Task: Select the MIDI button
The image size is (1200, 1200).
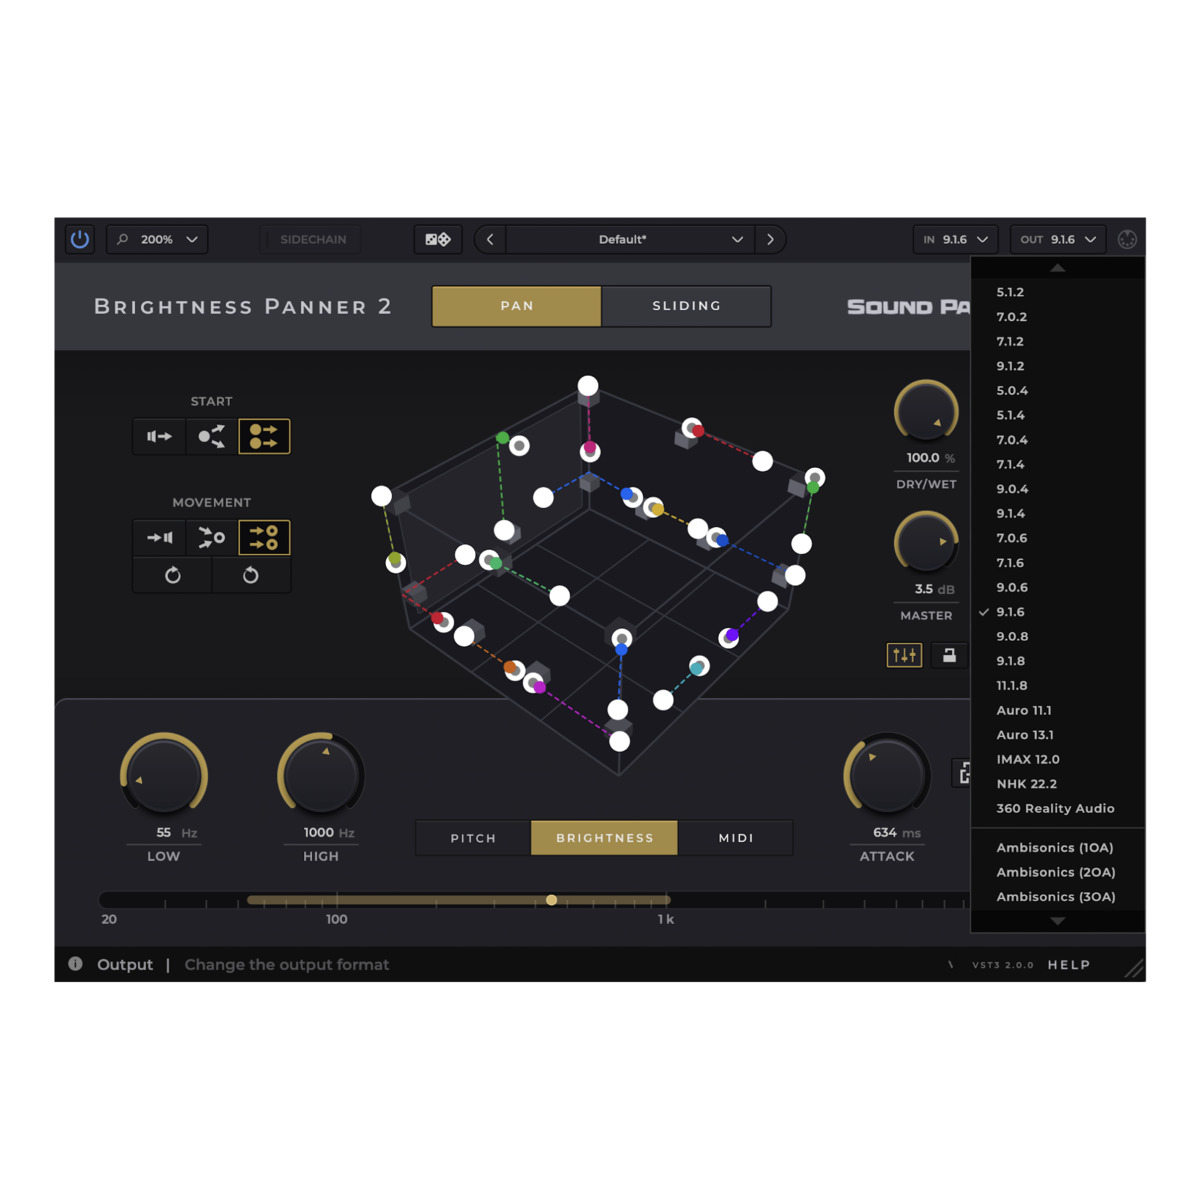Action: point(736,838)
